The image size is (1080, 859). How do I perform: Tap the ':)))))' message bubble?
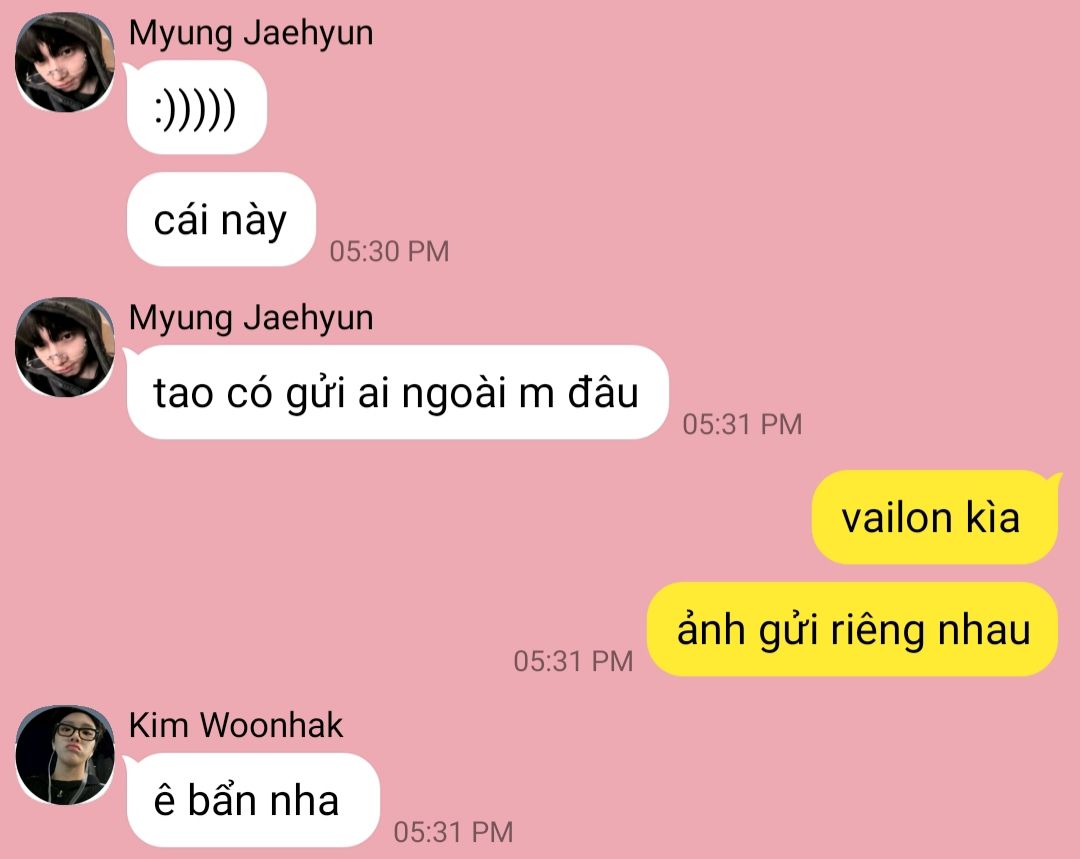pyautogui.click(x=196, y=107)
